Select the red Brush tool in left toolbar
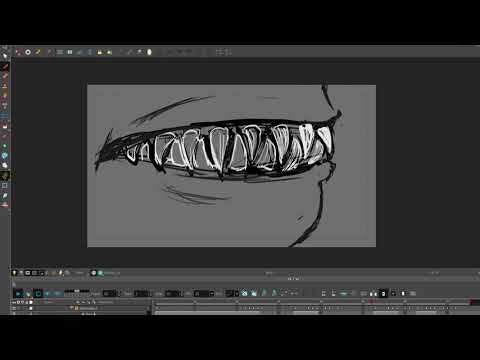 [x=5, y=67]
